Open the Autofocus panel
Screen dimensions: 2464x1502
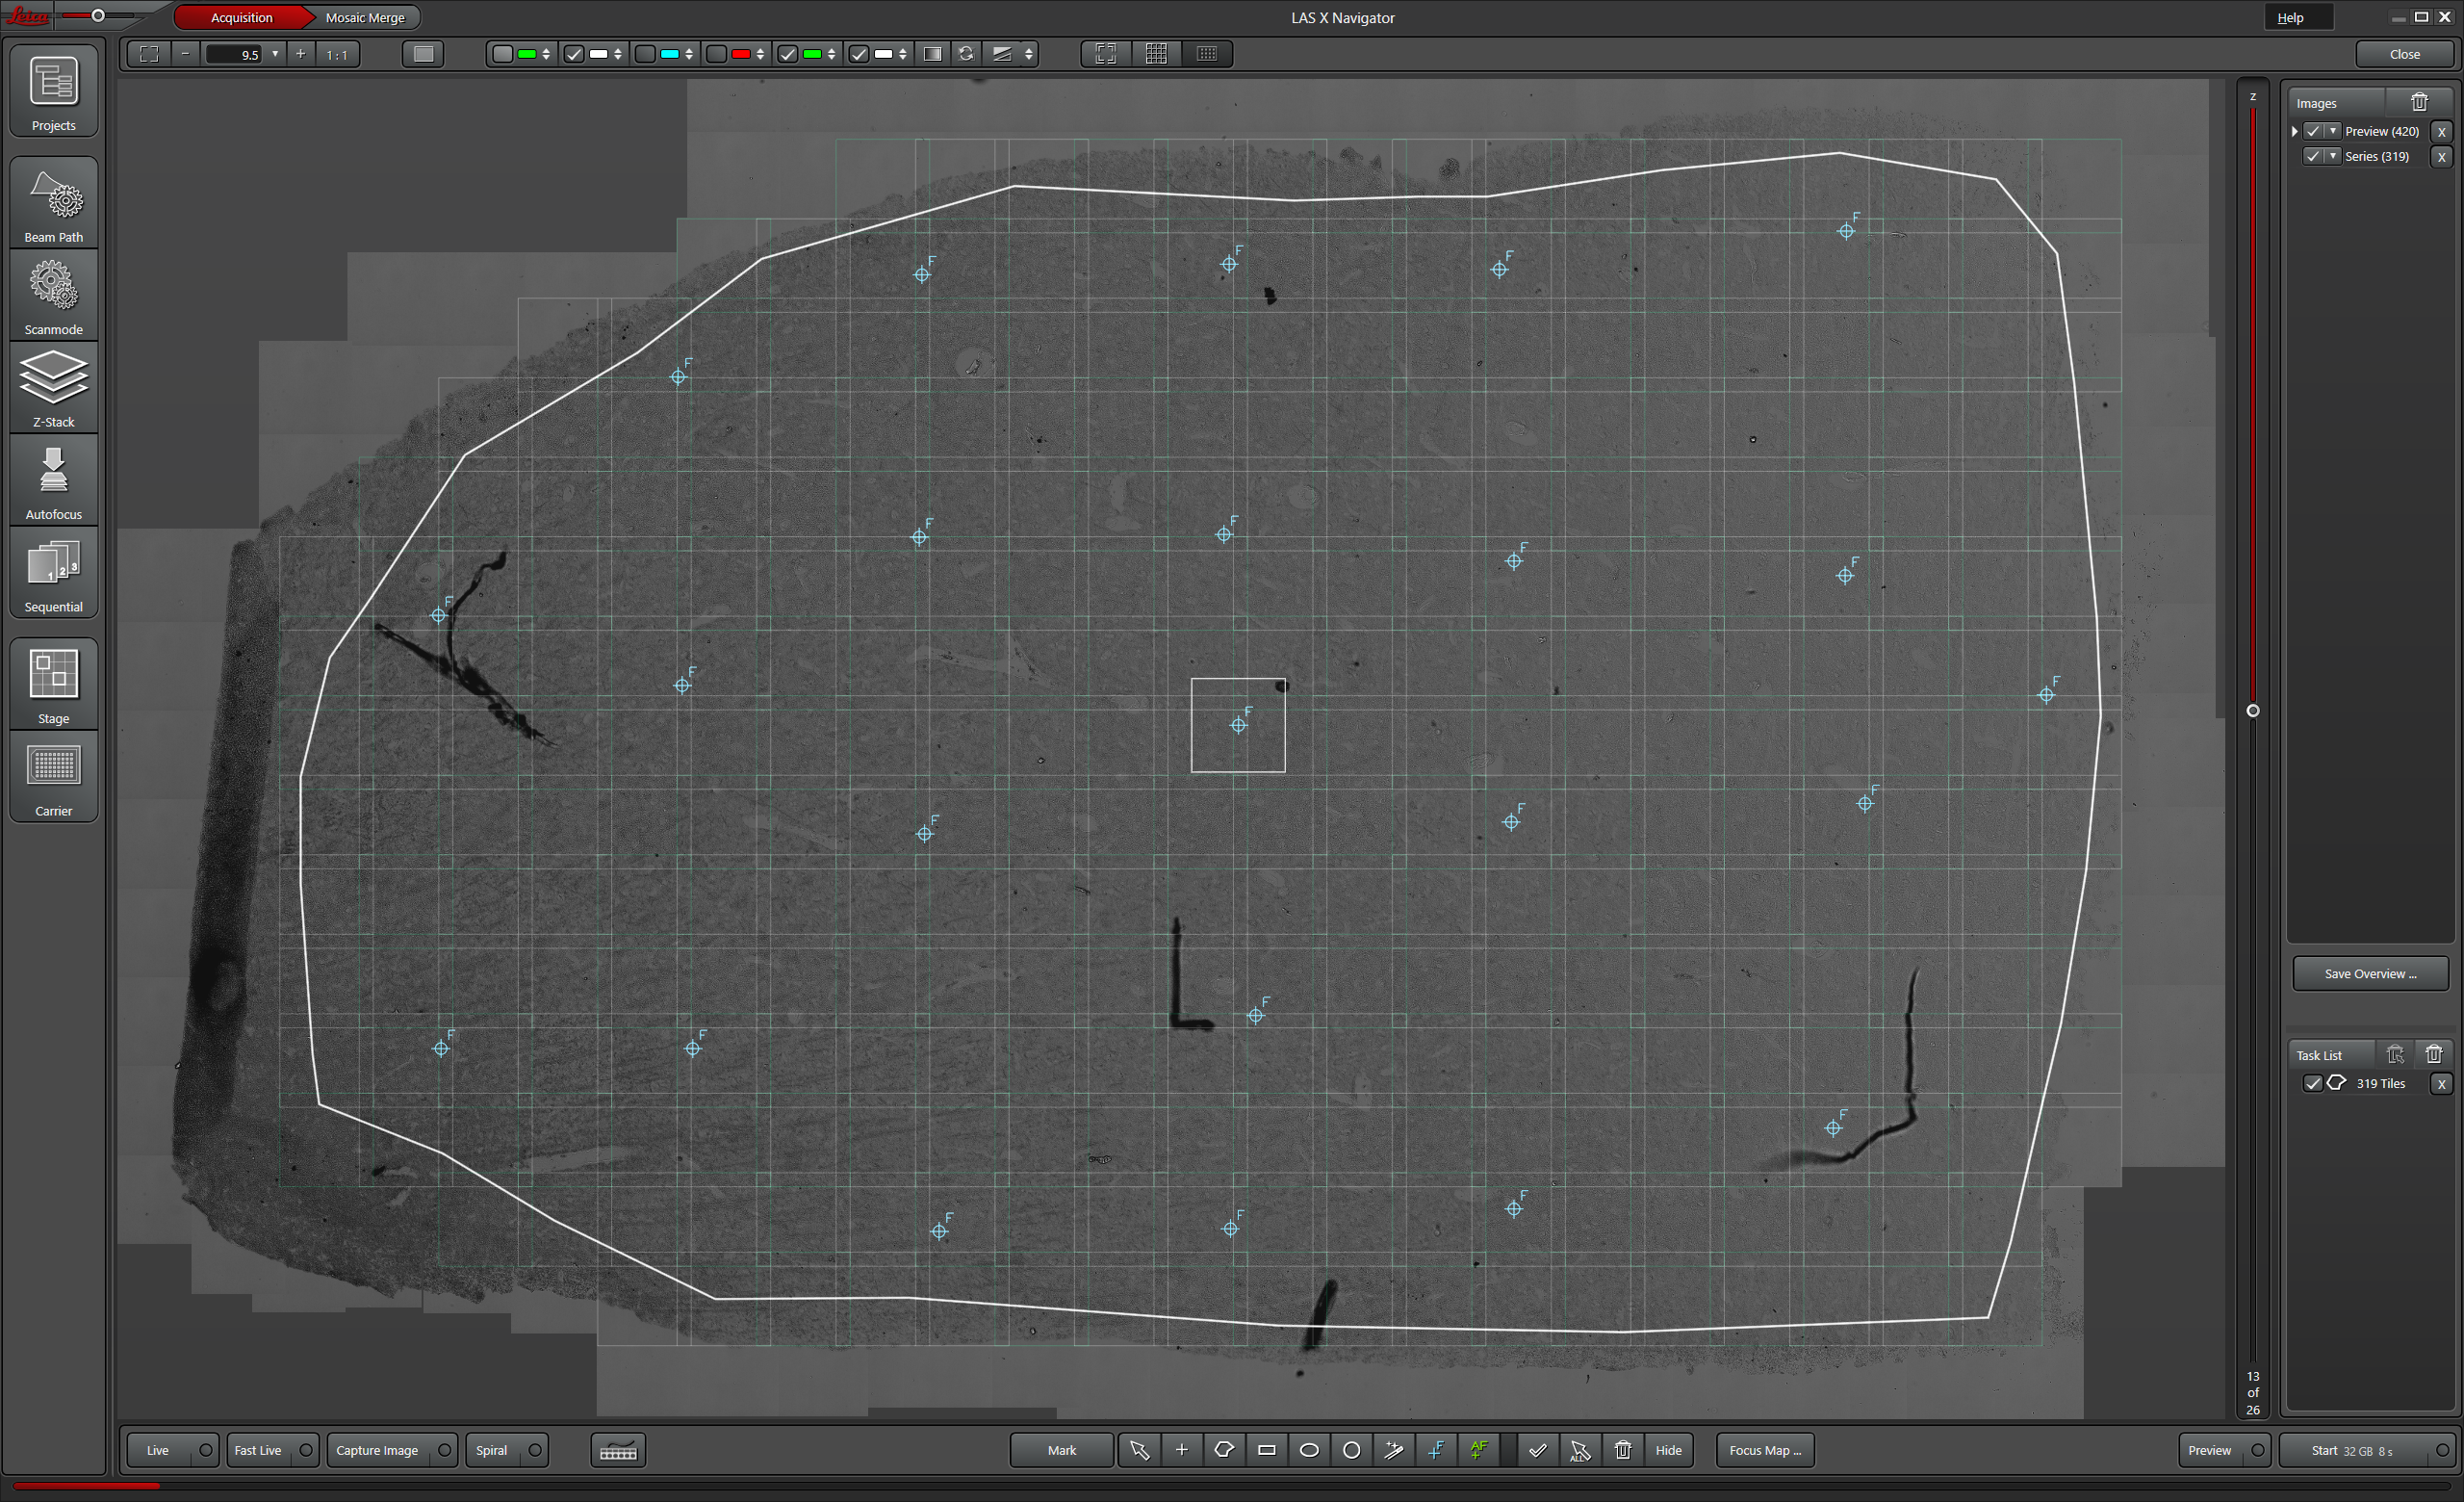click(54, 482)
